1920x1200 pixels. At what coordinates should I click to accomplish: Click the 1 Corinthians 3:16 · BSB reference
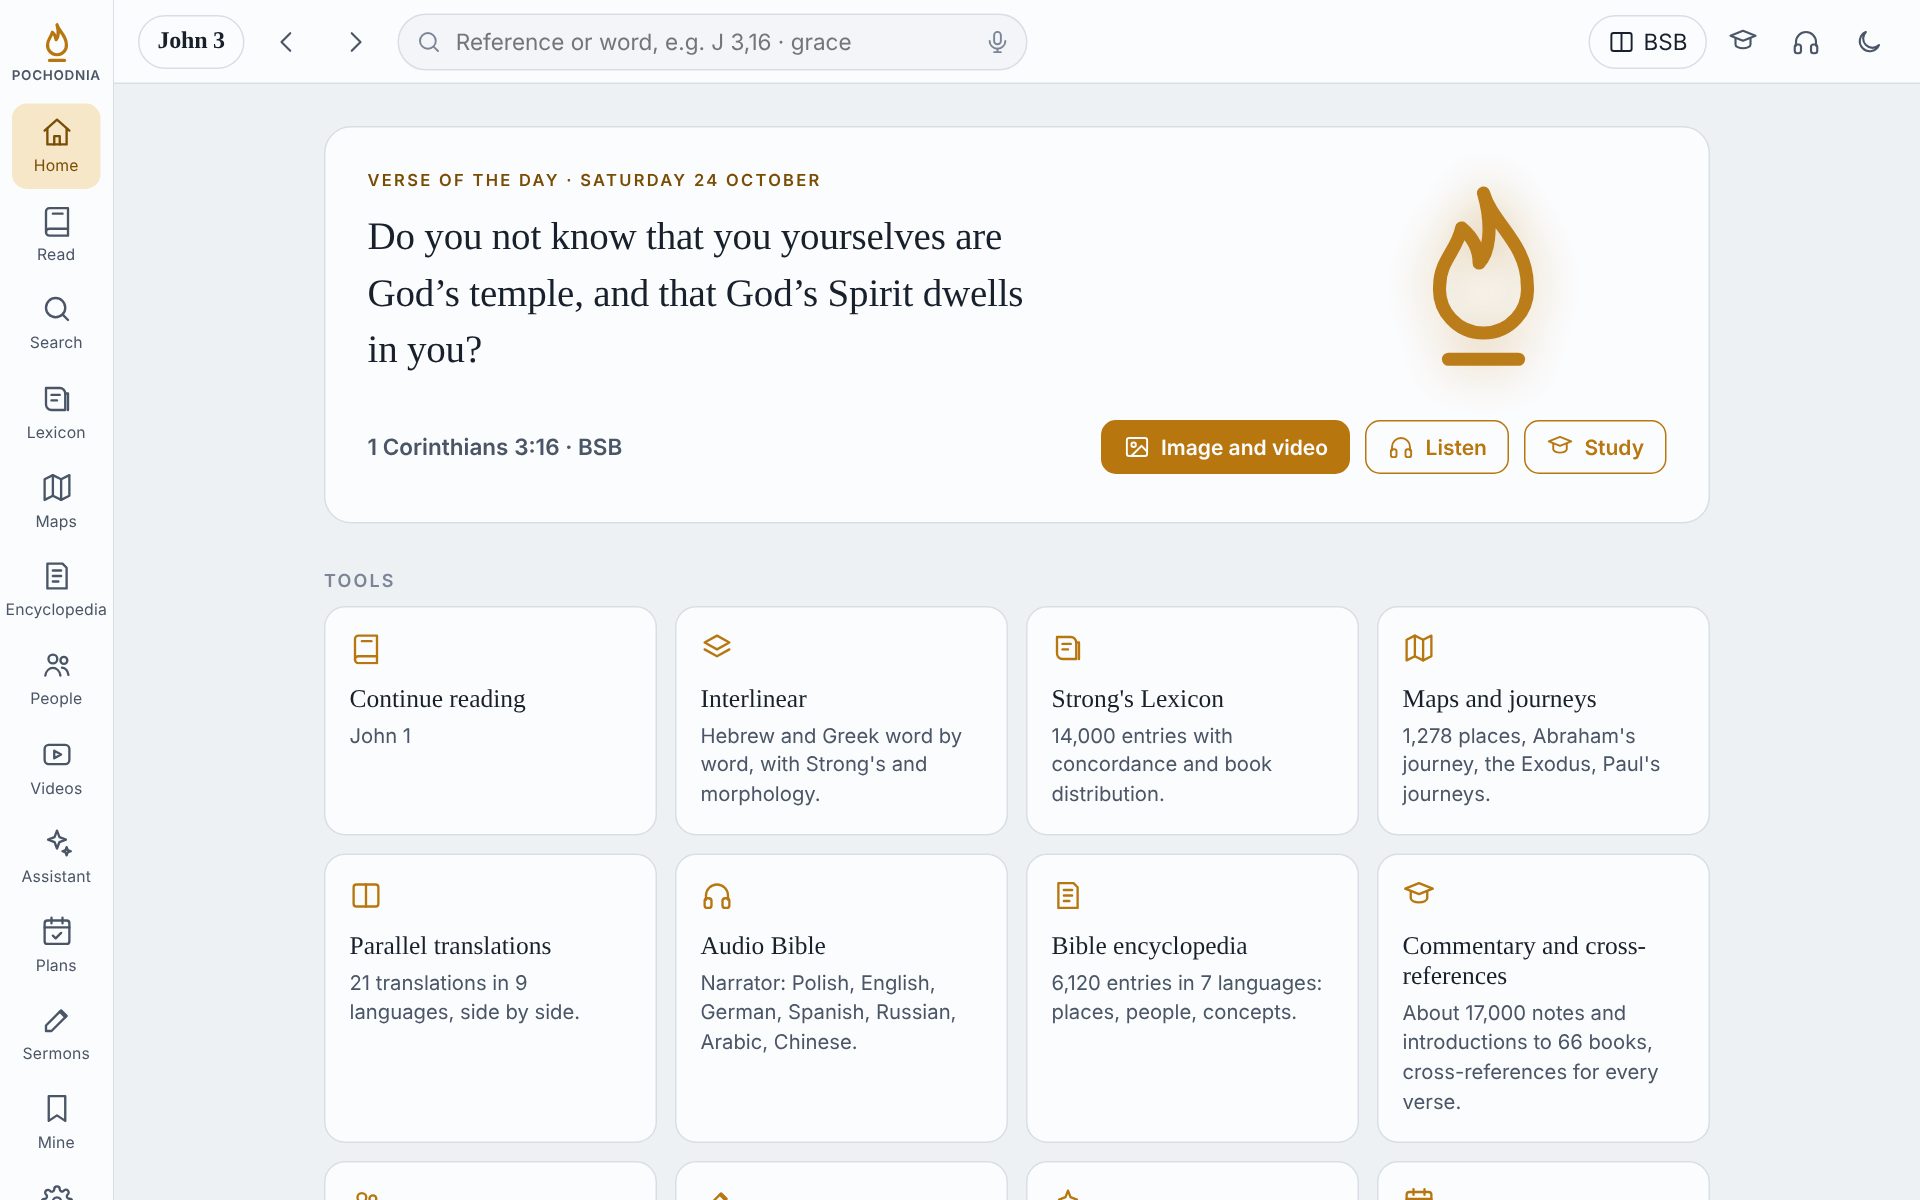(x=495, y=447)
